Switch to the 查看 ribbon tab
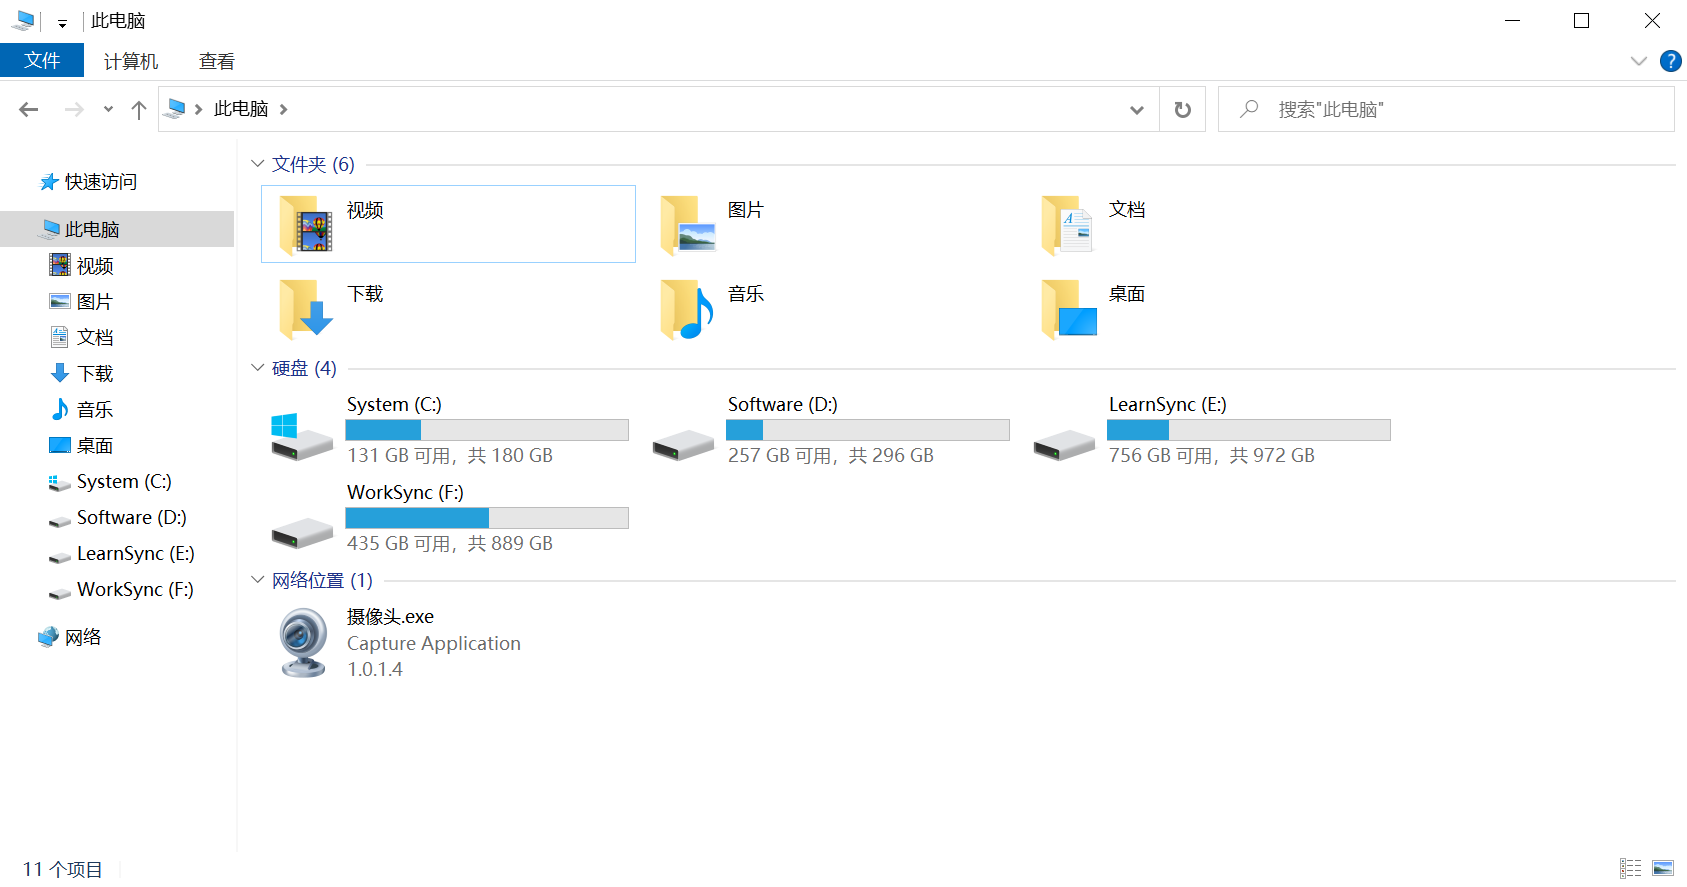This screenshot has height=887, width=1687. coord(216,61)
